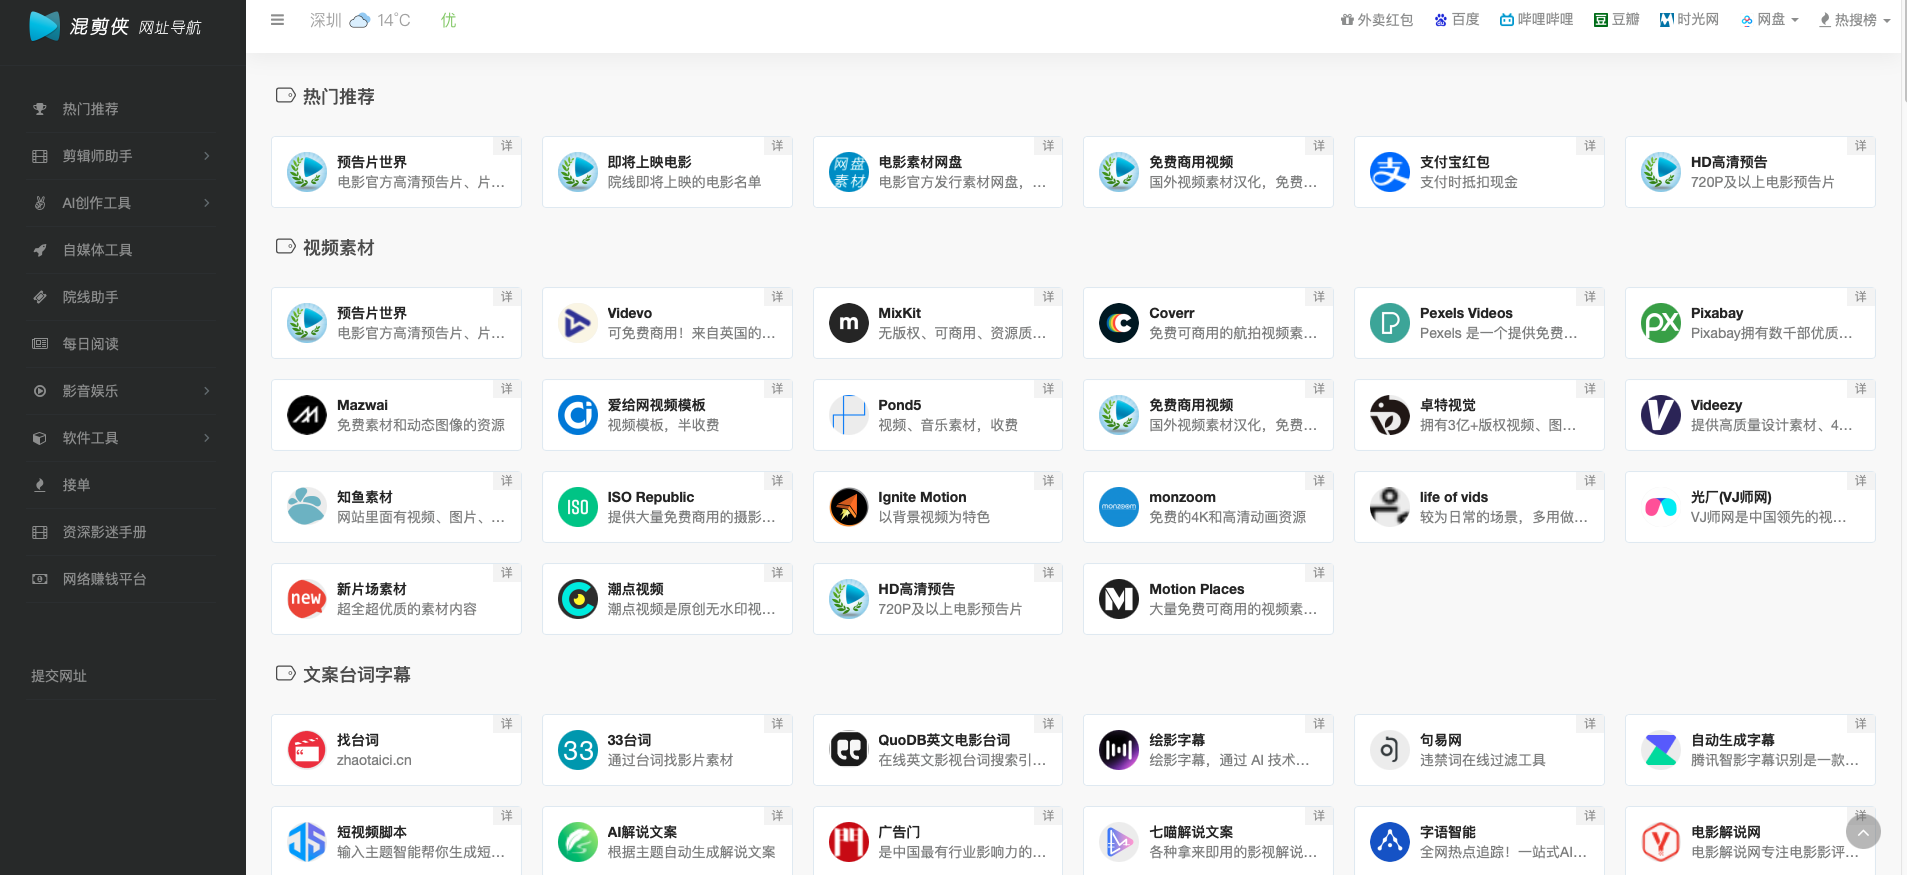Image resolution: width=1907 pixels, height=875 pixels.
Task: Open the Videezy icon
Action: (1661, 415)
